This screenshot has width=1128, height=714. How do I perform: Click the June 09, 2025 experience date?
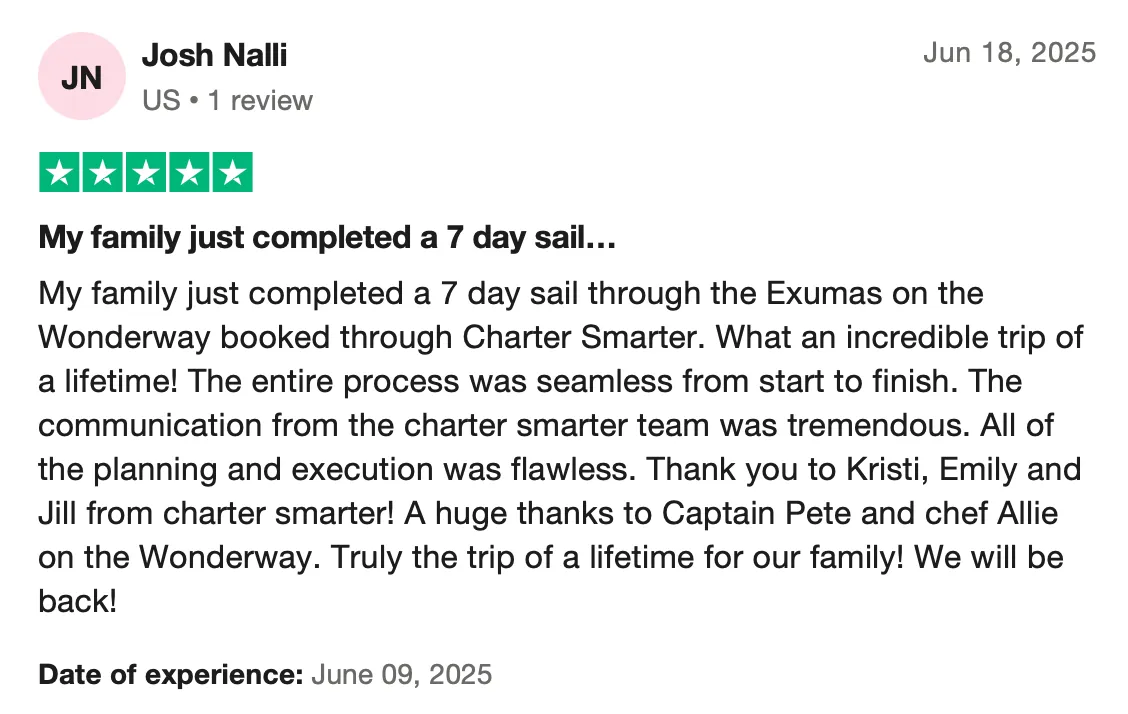[x=401, y=674]
